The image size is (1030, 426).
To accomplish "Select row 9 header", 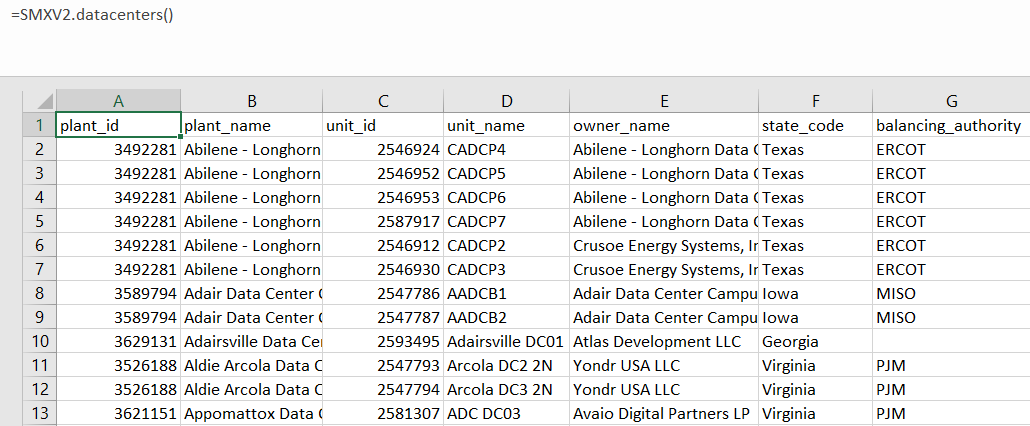I will pos(39,317).
